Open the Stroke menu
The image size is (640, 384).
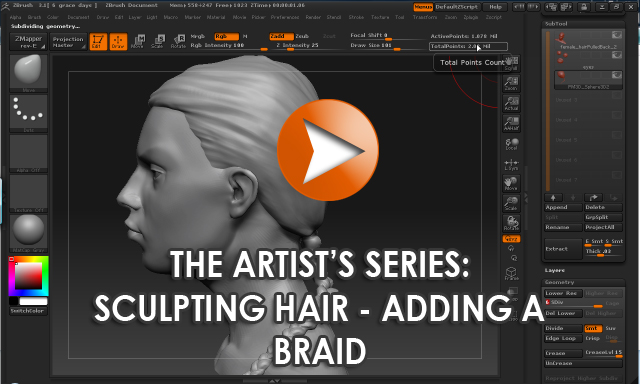click(x=356, y=17)
